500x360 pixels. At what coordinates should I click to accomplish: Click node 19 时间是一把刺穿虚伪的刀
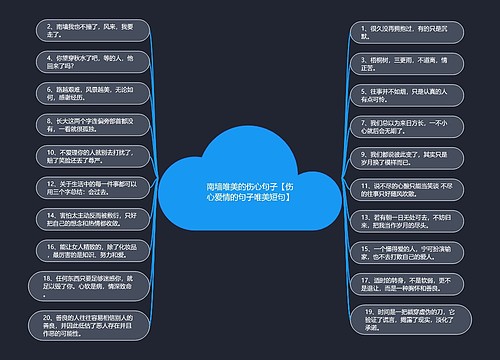click(411, 320)
